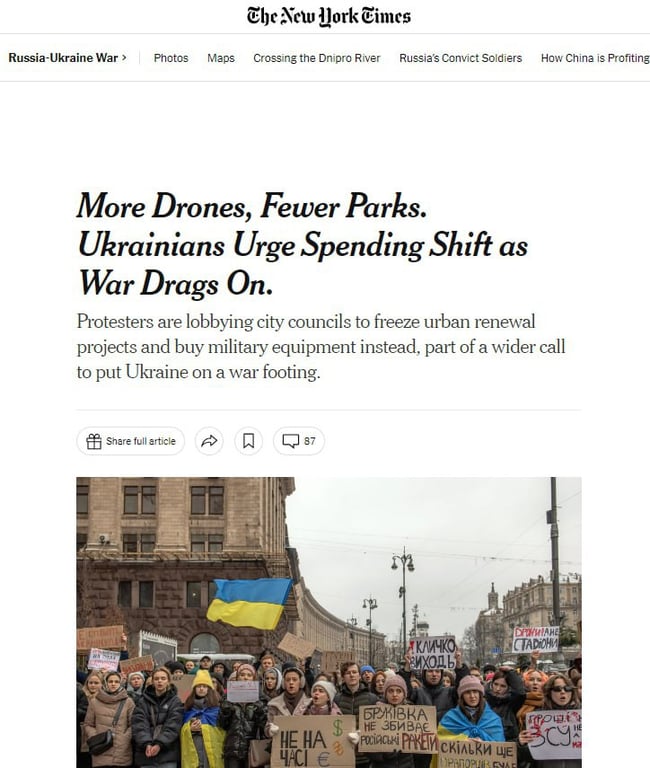Expand the Russia-Ukraine War section chevron
This screenshot has height=768, width=650.
pyautogui.click(x=124, y=57)
